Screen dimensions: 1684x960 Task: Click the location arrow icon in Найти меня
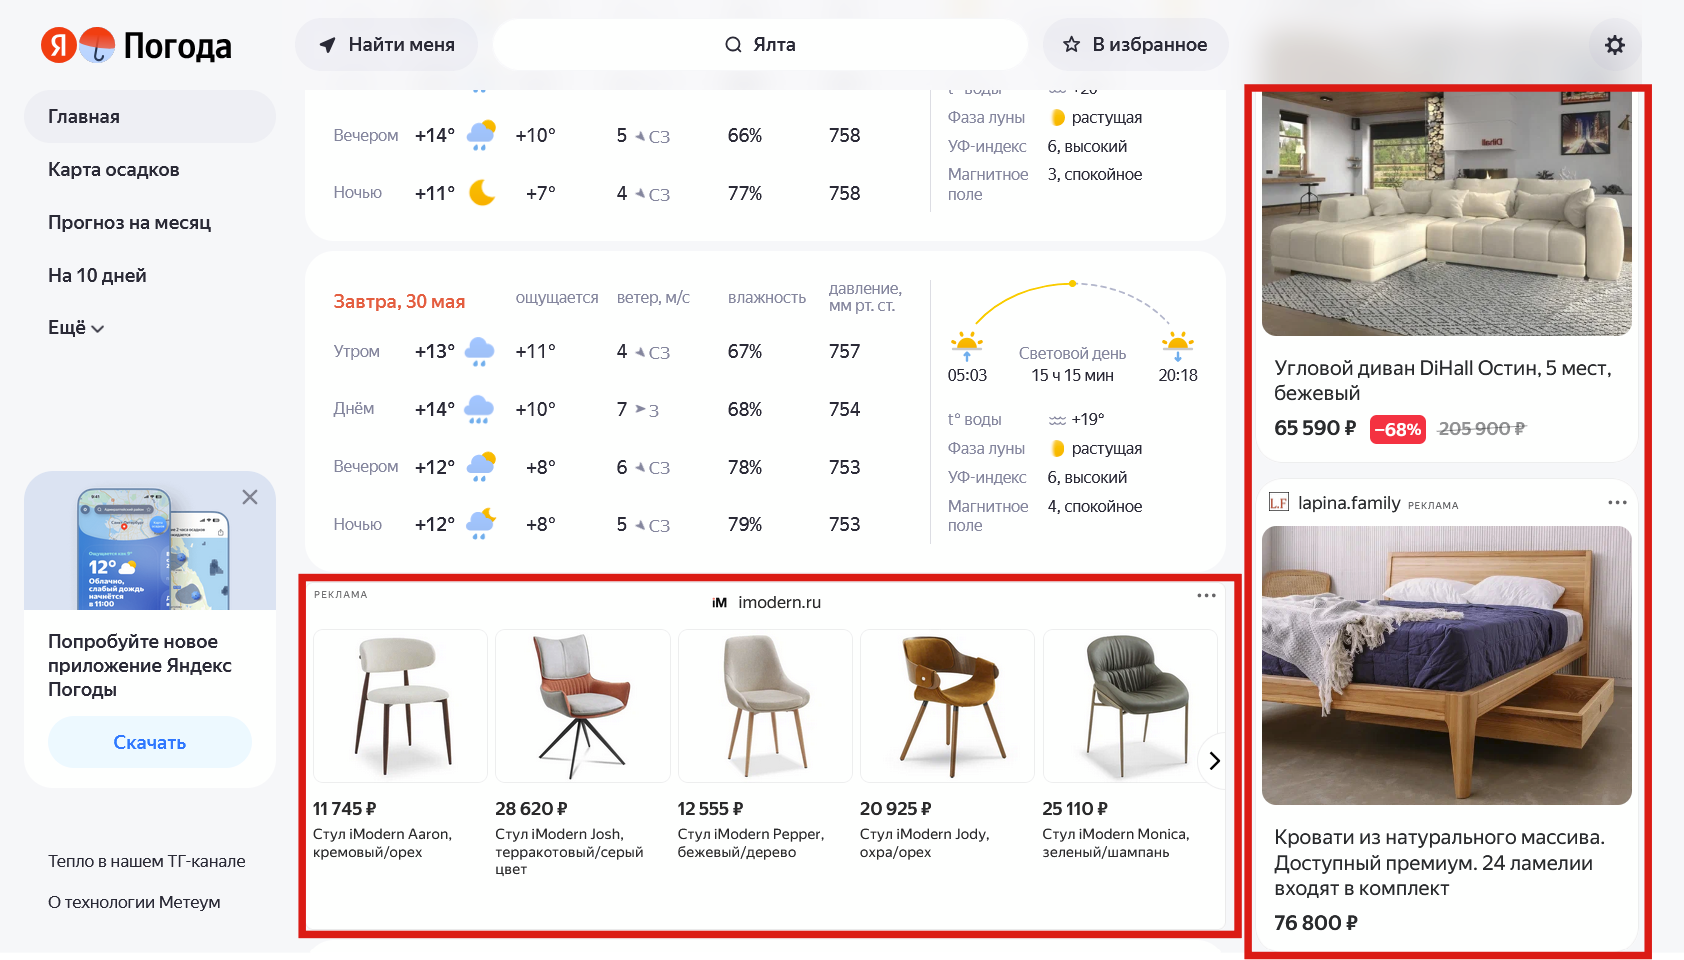tap(327, 45)
